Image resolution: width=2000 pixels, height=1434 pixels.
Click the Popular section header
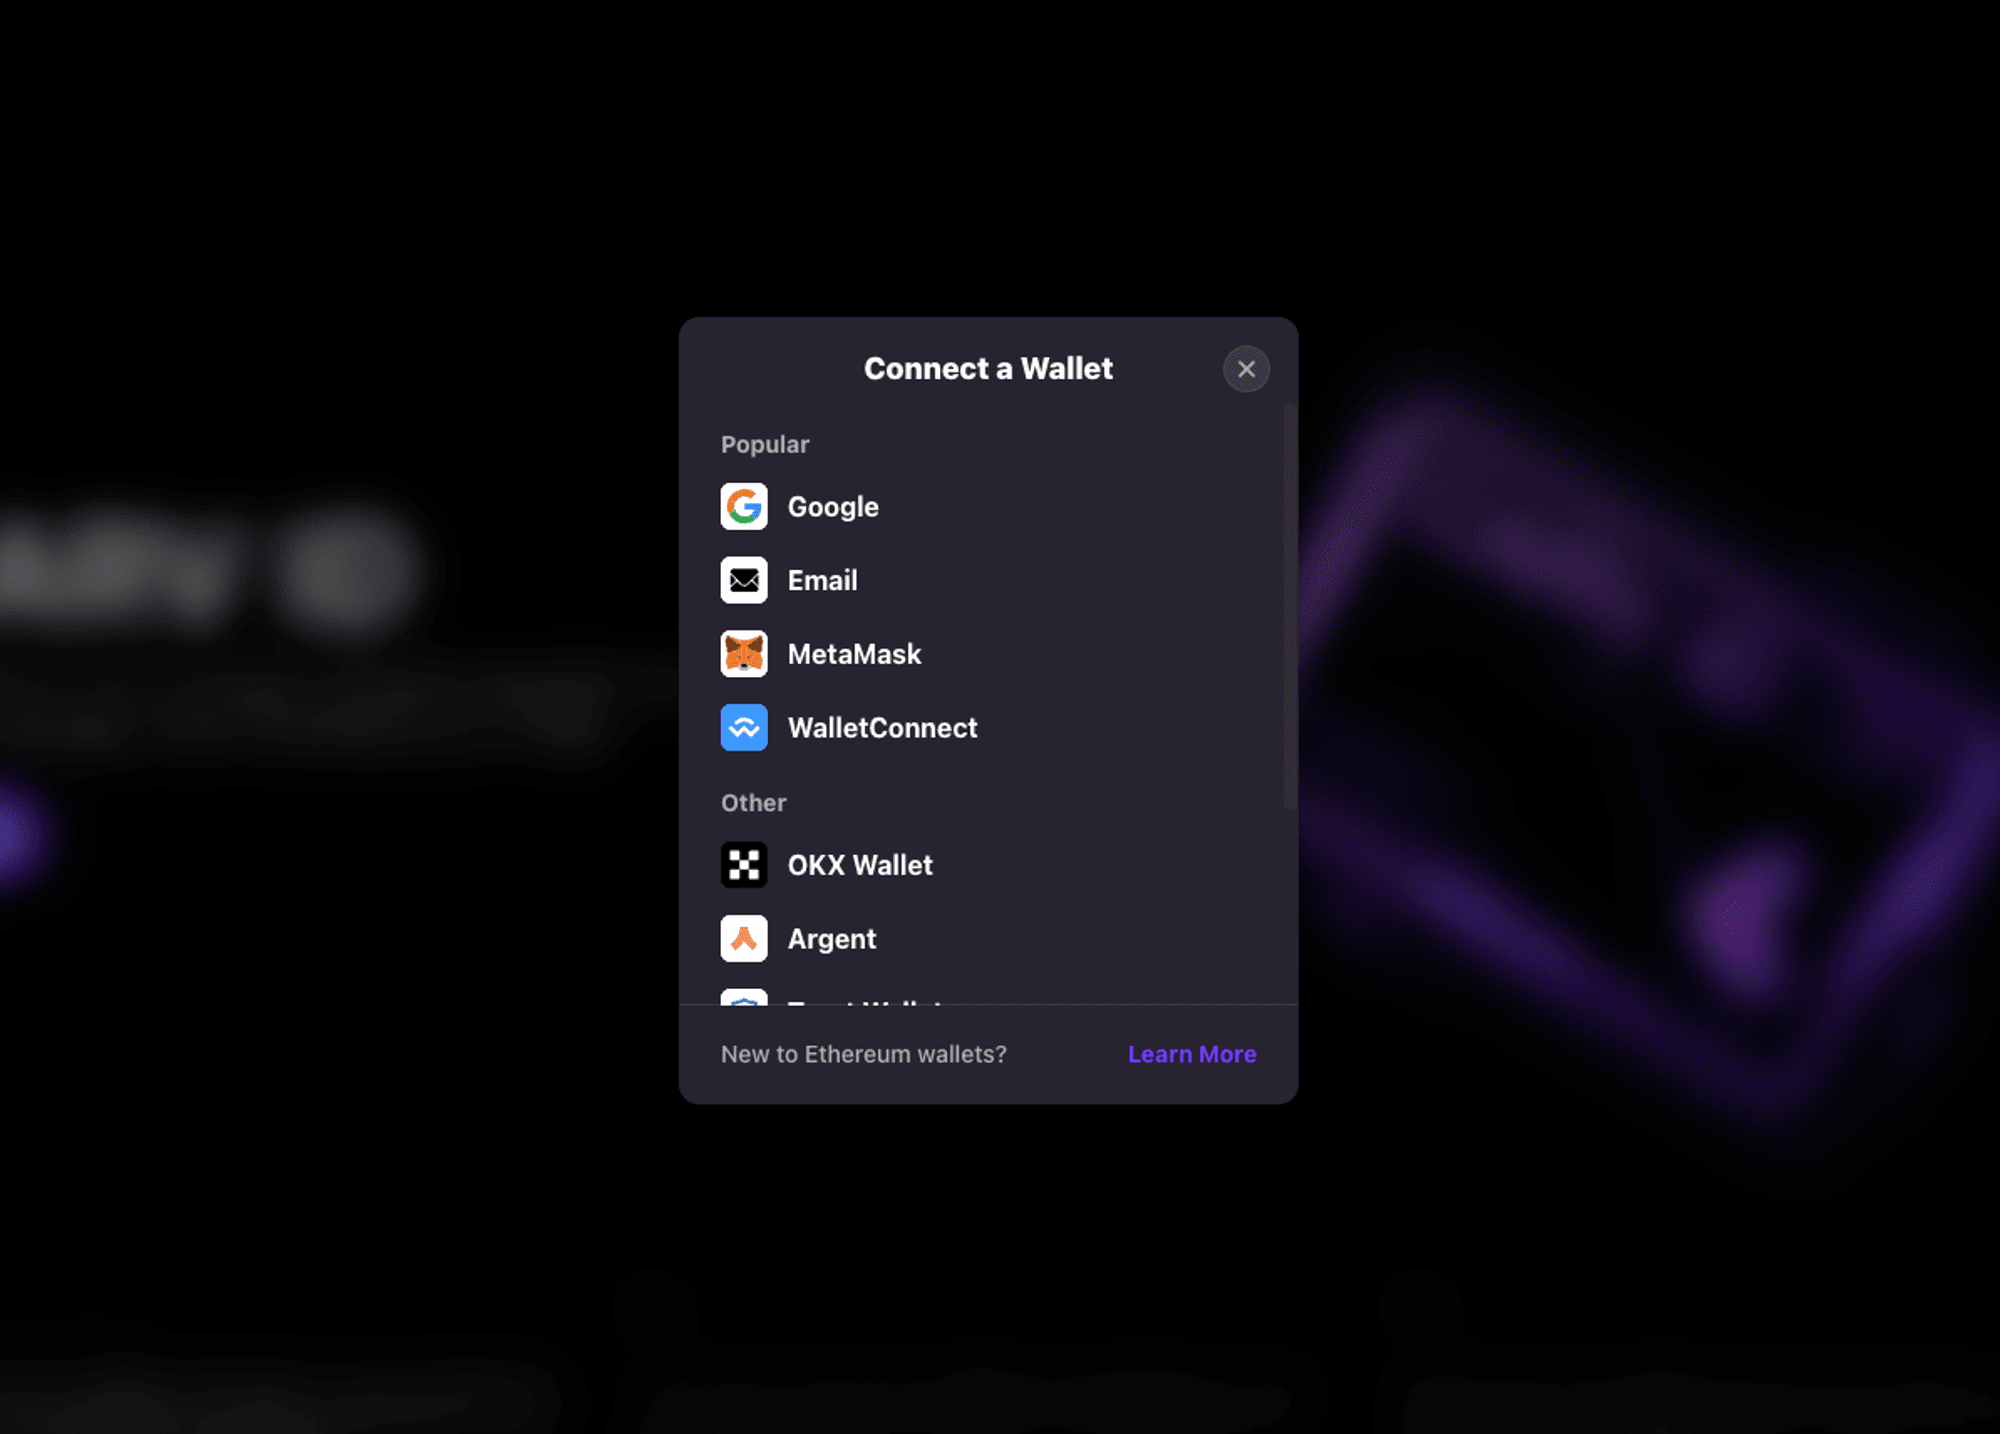765,445
